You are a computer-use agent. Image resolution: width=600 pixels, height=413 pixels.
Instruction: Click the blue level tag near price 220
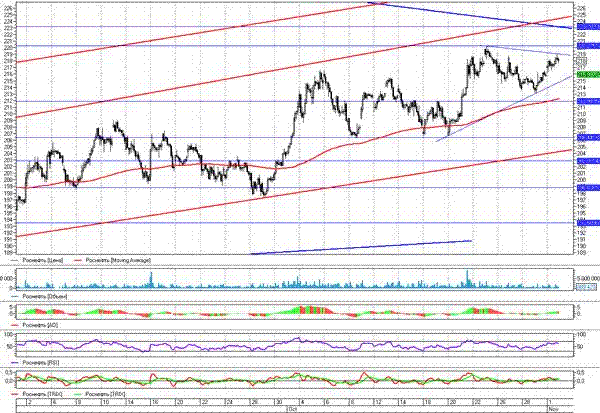coord(587,46)
